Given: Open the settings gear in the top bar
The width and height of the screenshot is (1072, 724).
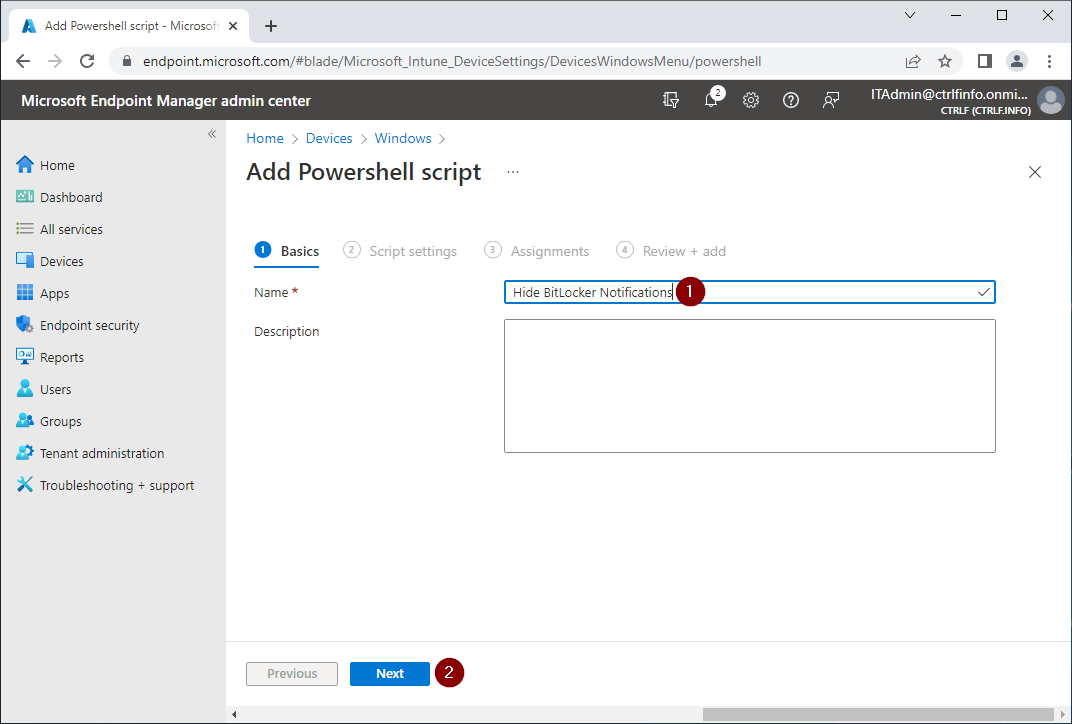Looking at the screenshot, I should pos(751,100).
